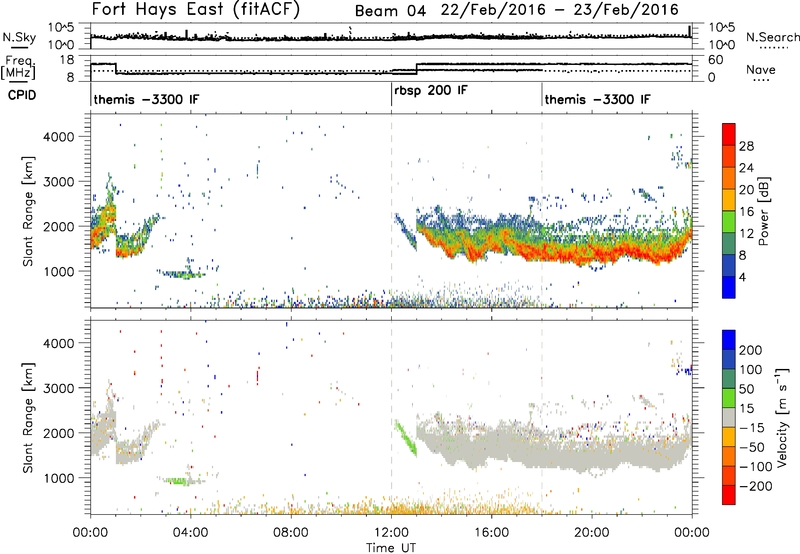800x554 pixels.
Task: Click the green Velocity colorbar segment (15 to 50)
Action: point(729,398)
